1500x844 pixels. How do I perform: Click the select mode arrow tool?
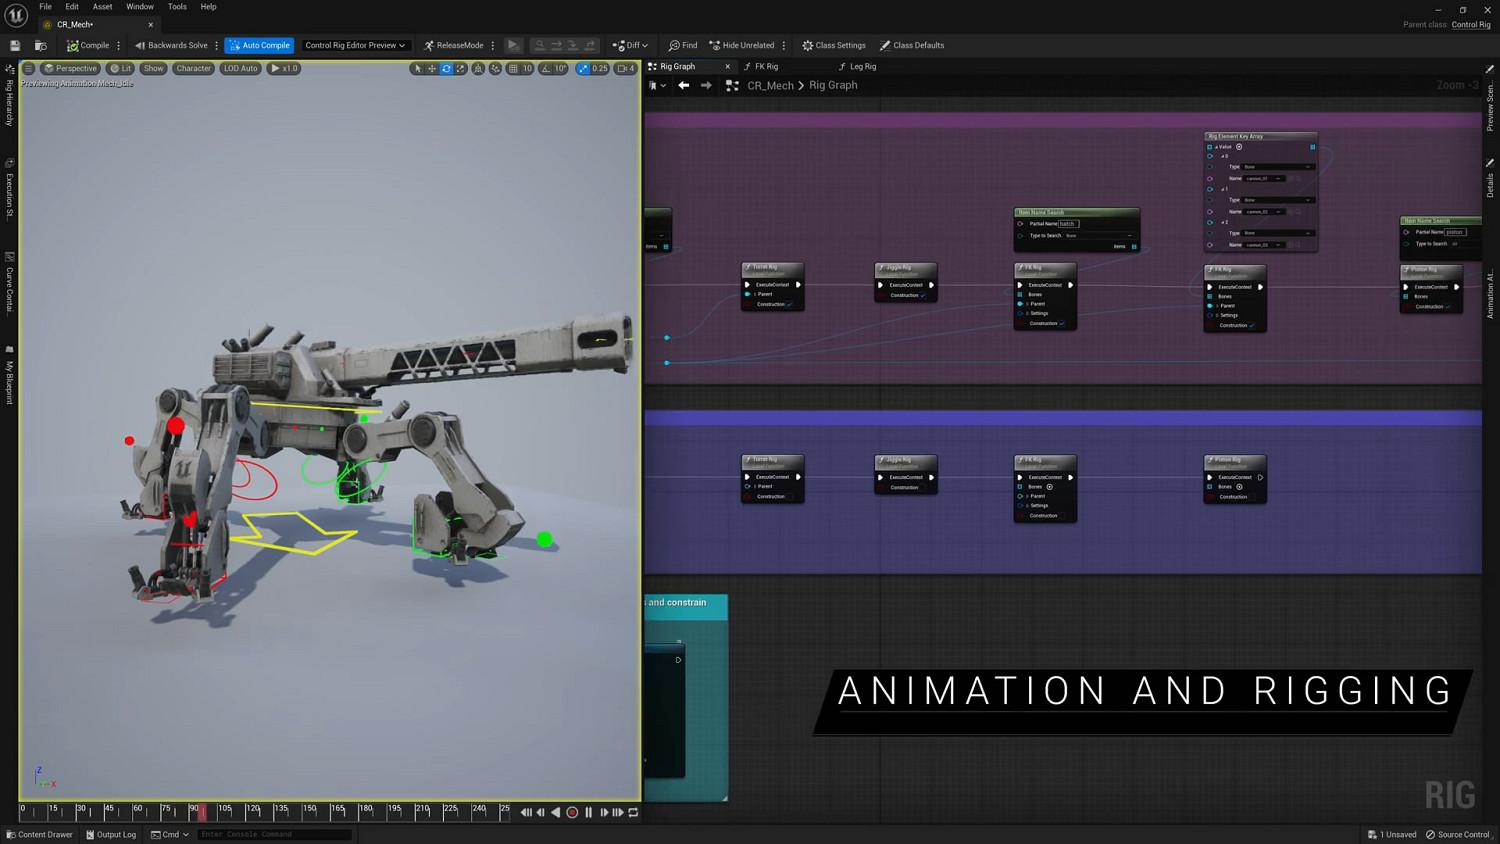(417, 69)
